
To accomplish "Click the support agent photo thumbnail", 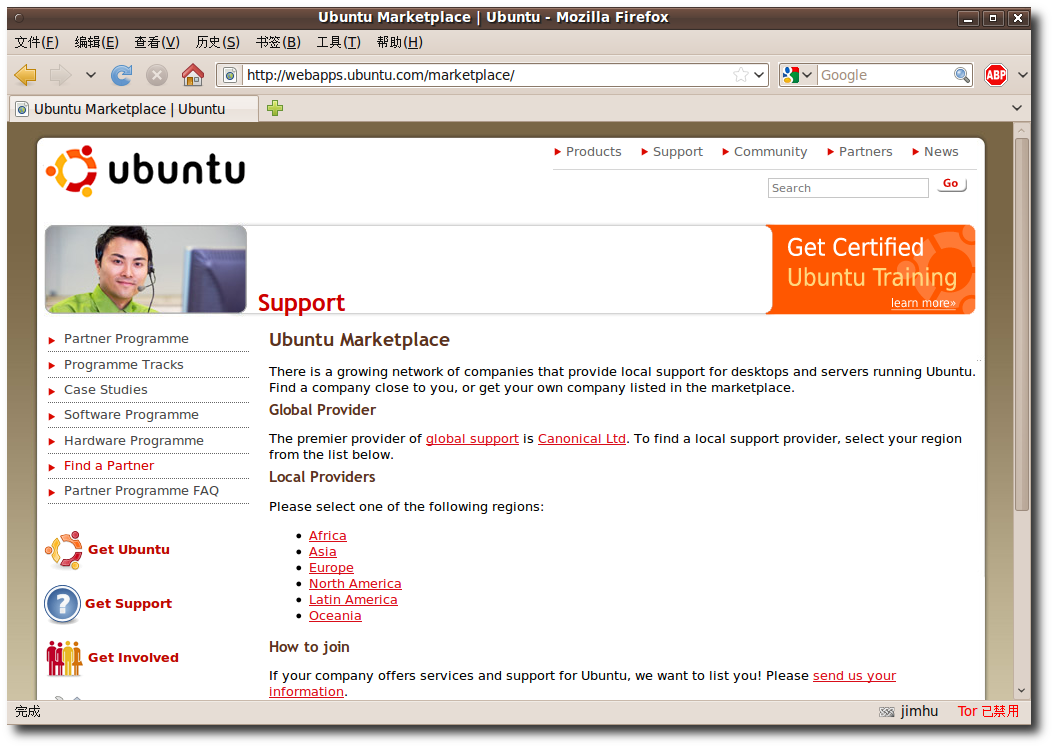I will (x=146, y=269).
